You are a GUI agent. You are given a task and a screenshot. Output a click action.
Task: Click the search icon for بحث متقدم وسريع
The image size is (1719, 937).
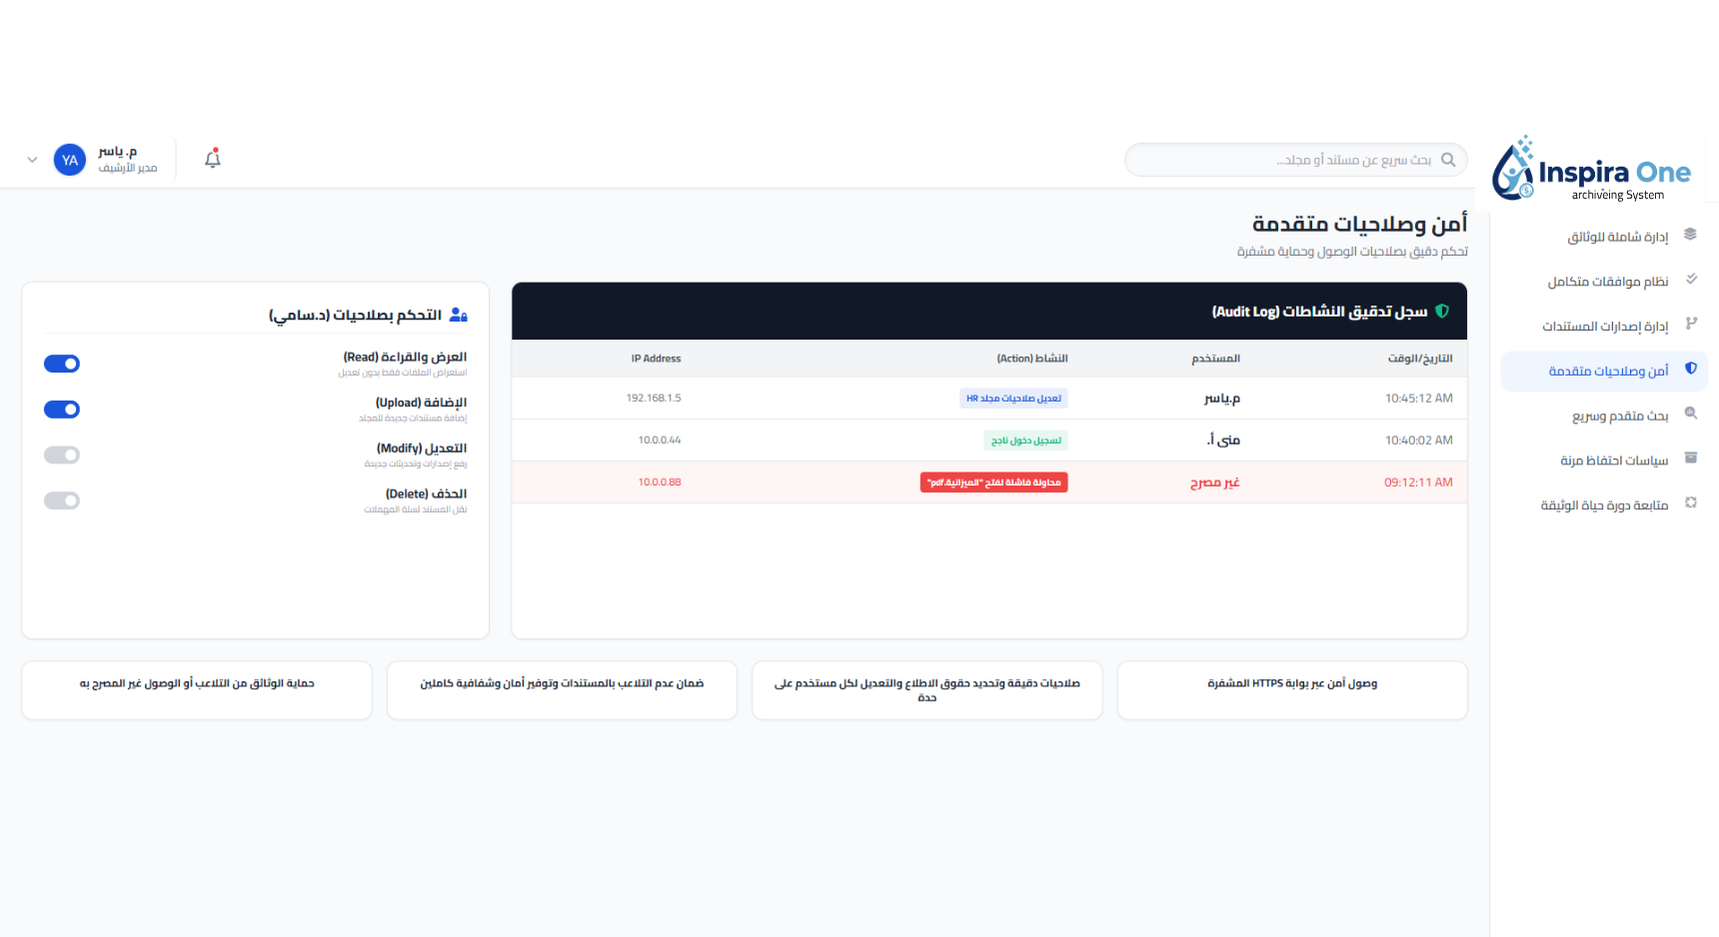[1691, 413]
